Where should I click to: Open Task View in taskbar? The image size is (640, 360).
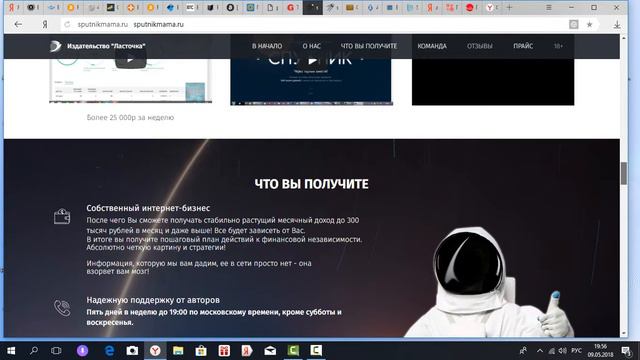click(x=56, y=351)
